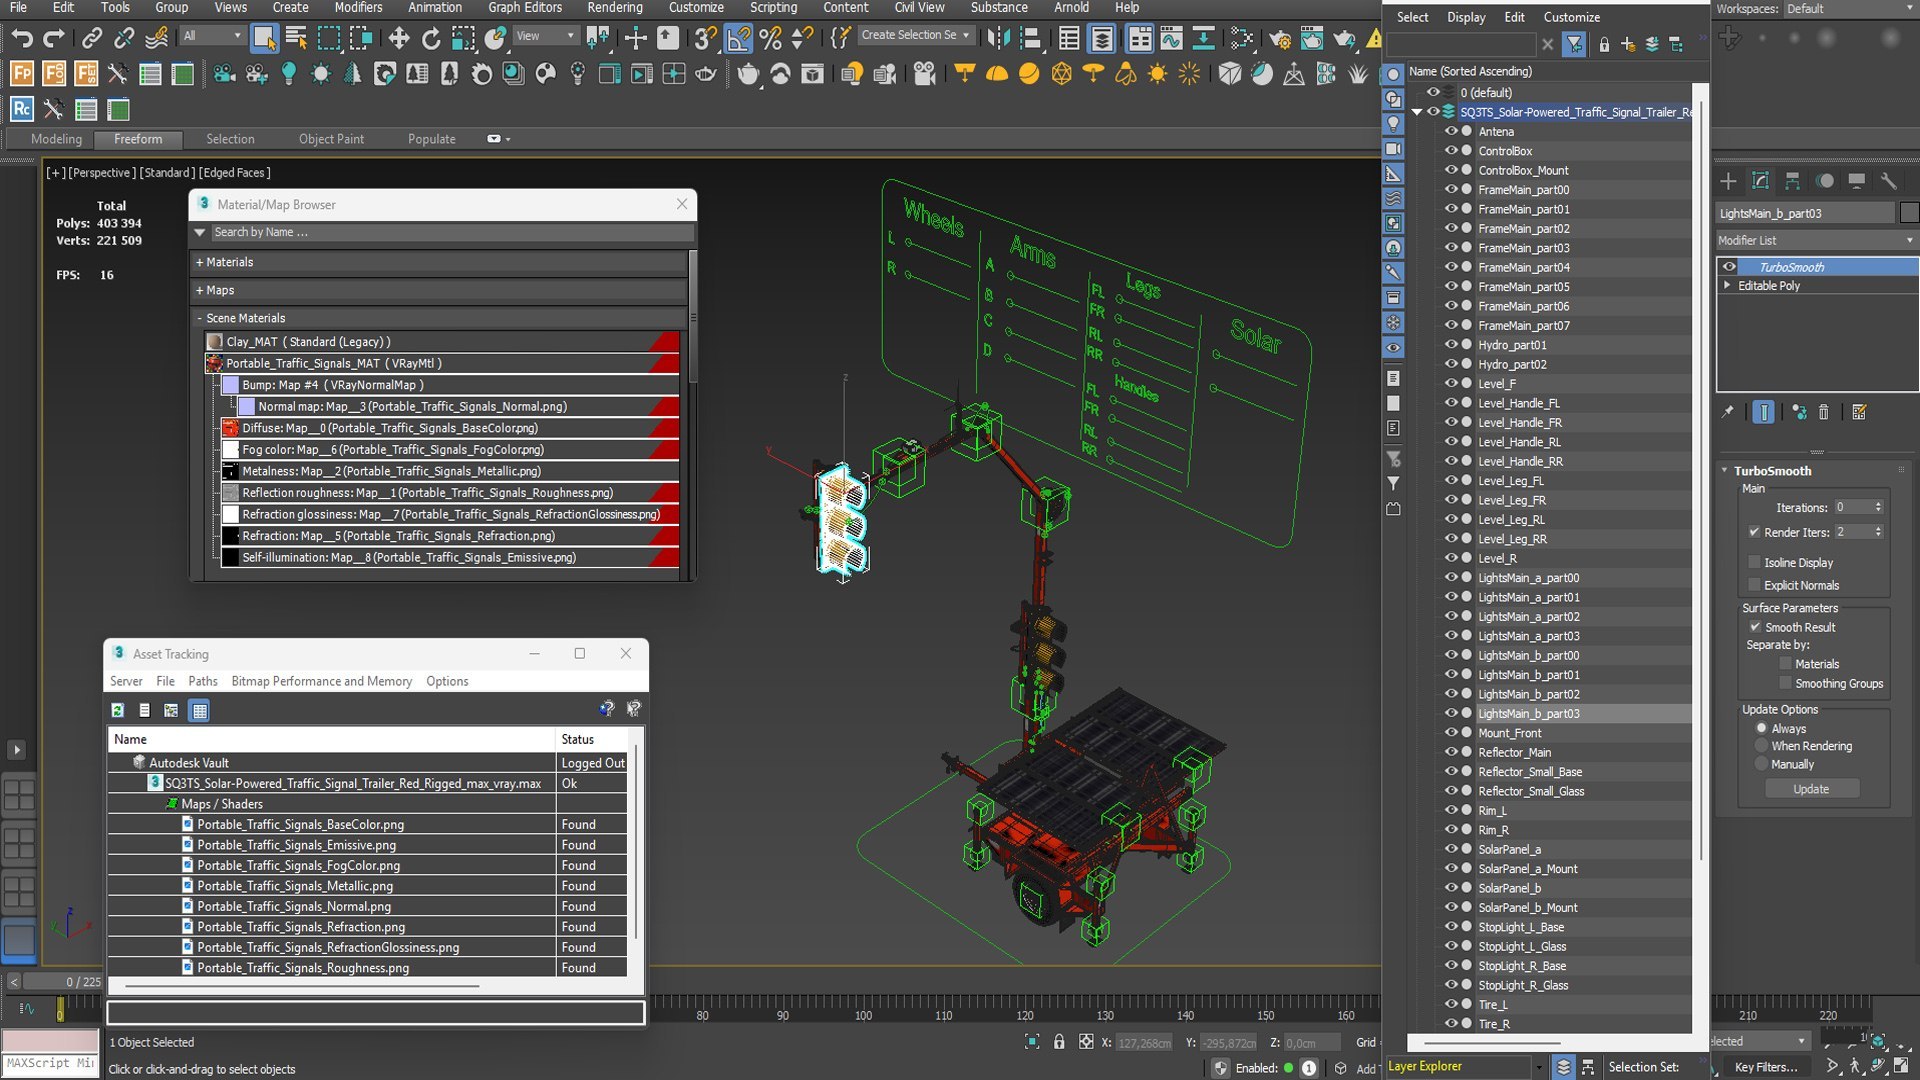
Task: Open the Rendered Frame Window icon
Action: (x=1311, y=38)
